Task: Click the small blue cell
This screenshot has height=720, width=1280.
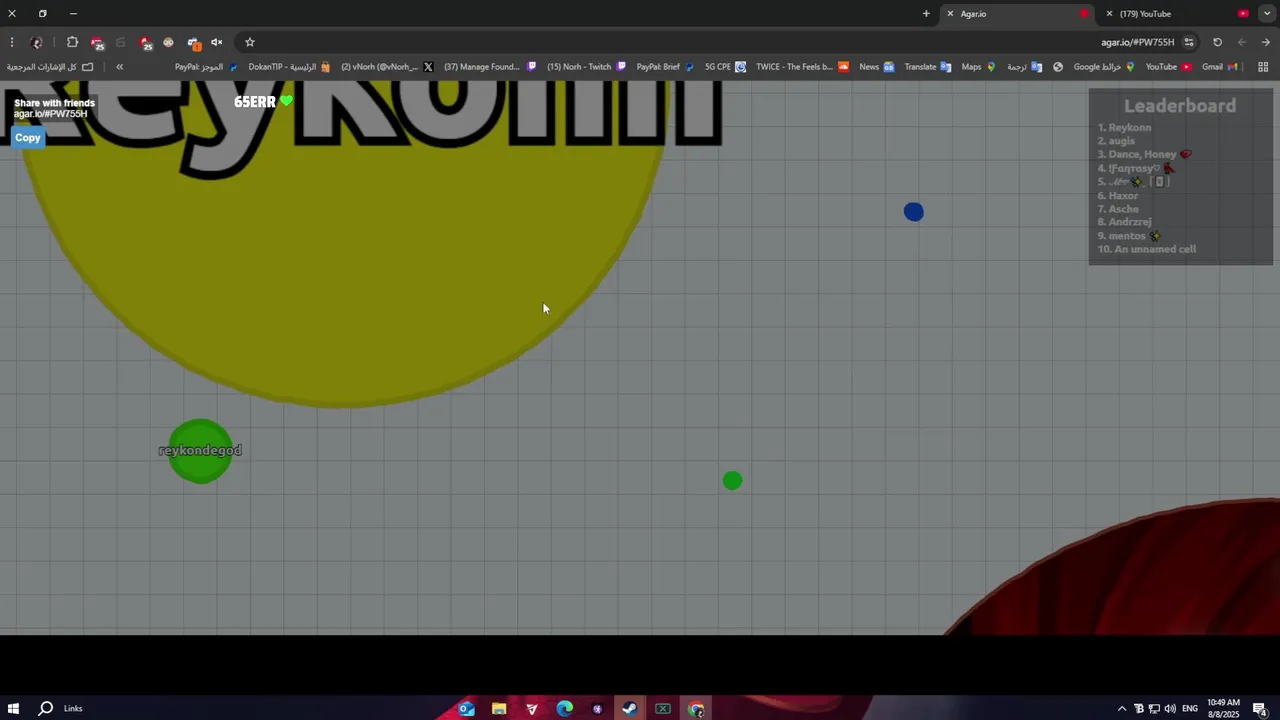Action: [914, 212]
